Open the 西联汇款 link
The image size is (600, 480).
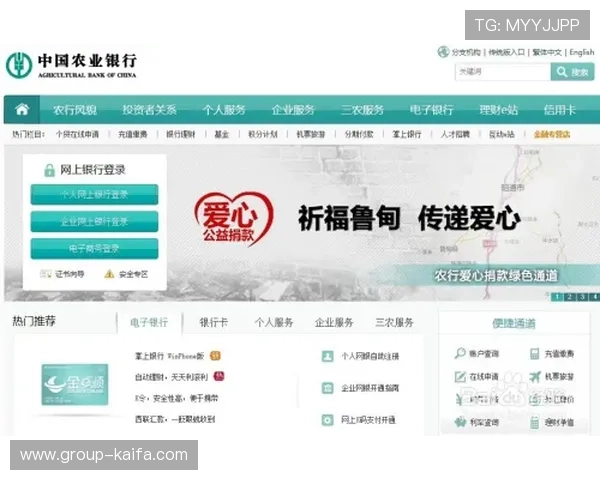(175, 419)
